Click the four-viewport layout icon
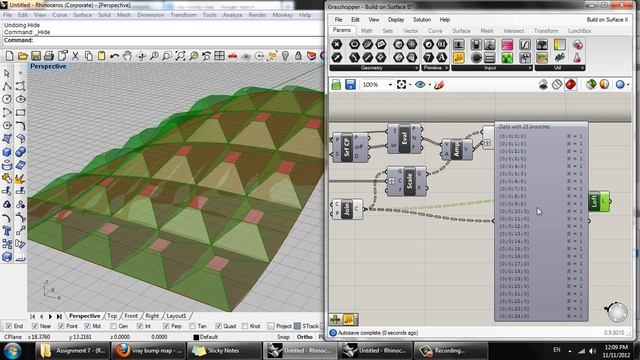This screenshot has width=640, height=360. 219,56
